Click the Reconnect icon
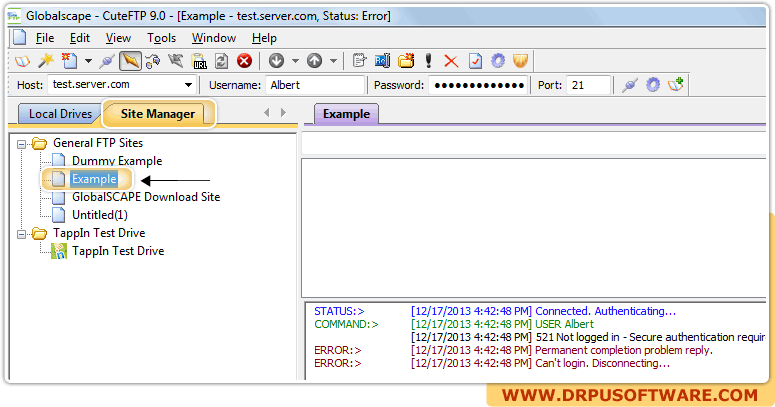The image size is (775, 407). click(x=153, y=61)
